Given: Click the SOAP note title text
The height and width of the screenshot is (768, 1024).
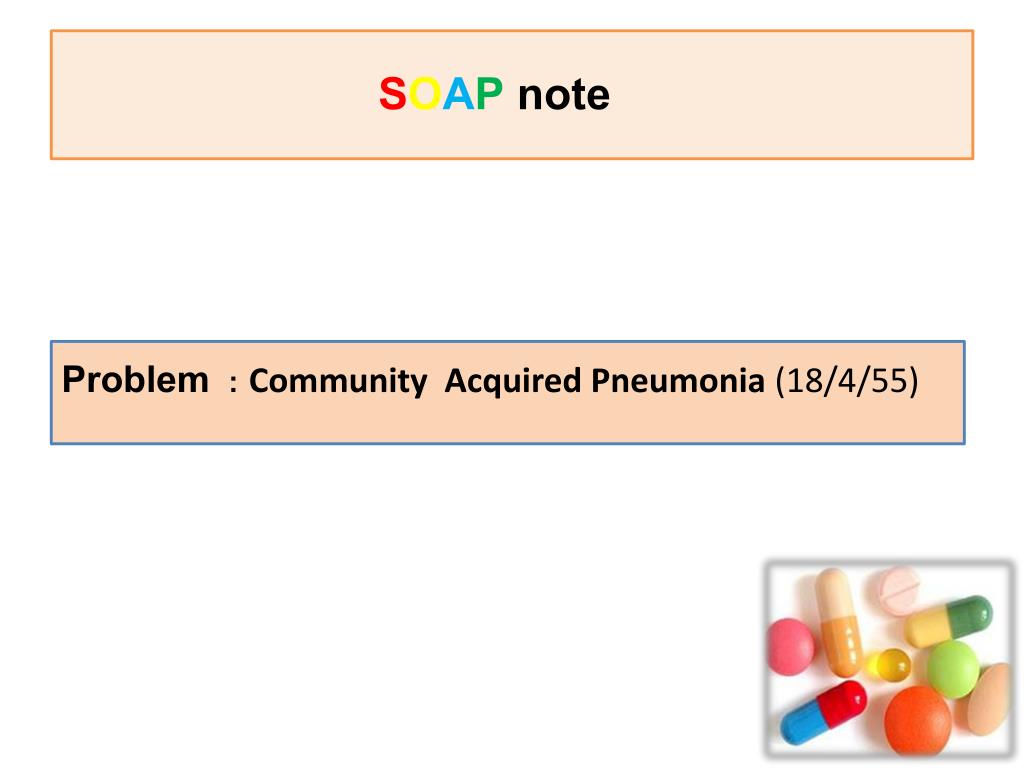Looking at the screenshot, I should coord(494,94).
